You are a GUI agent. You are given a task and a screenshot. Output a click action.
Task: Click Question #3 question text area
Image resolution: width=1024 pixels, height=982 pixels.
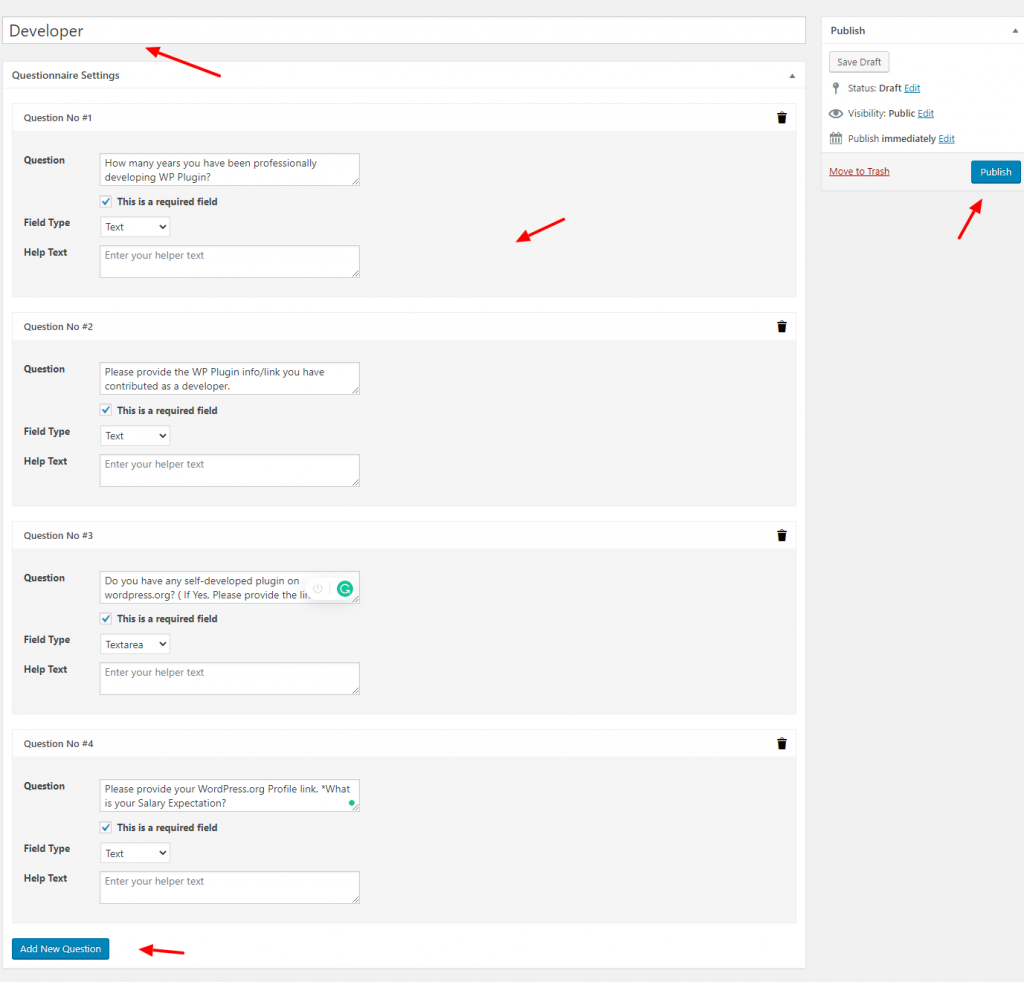click(x=229, y=587)
